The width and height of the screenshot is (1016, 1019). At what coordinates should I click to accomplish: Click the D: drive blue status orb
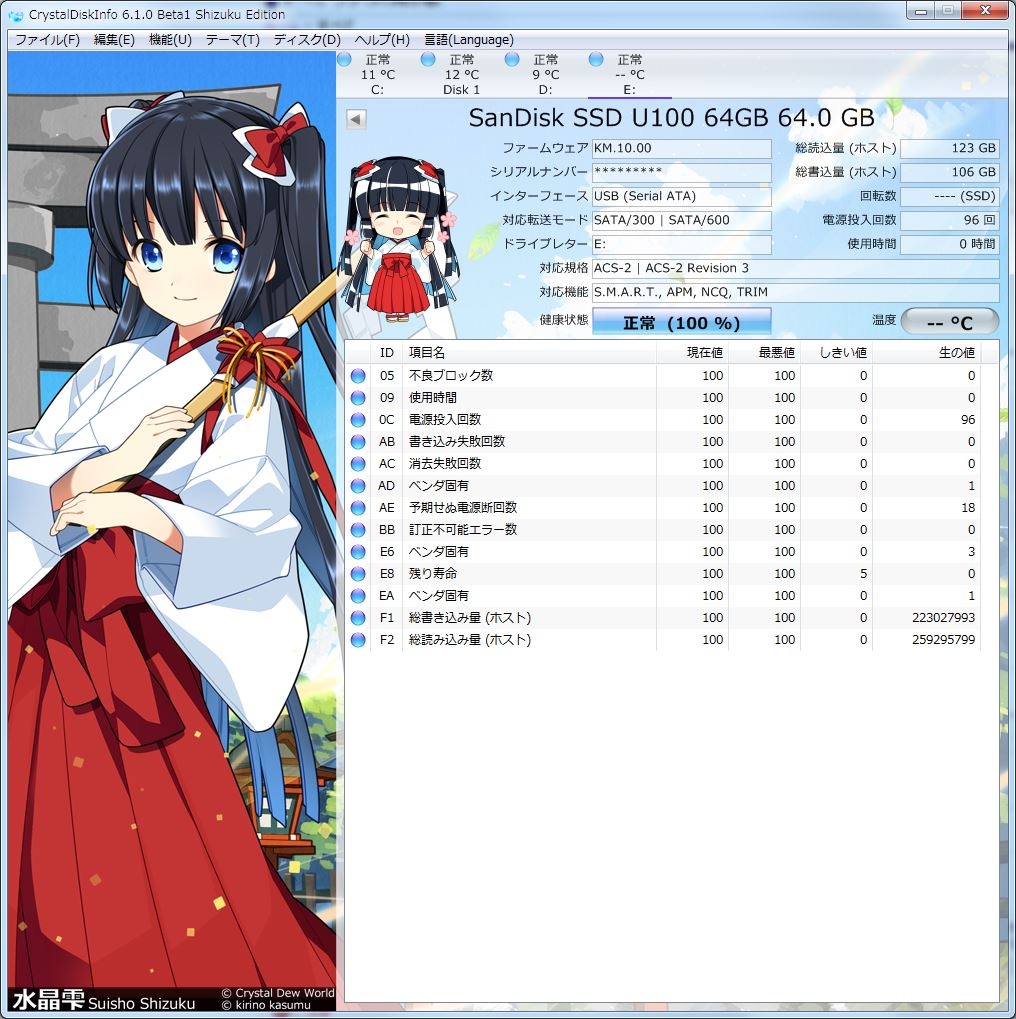pyautogui.click(x=512, y=60)
